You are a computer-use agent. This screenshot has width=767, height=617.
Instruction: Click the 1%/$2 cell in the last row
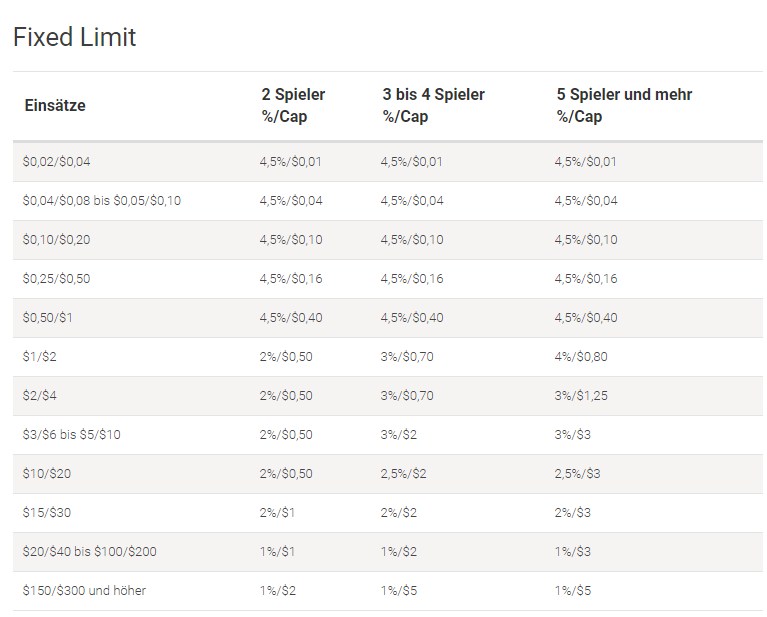(x=278, y=591)
